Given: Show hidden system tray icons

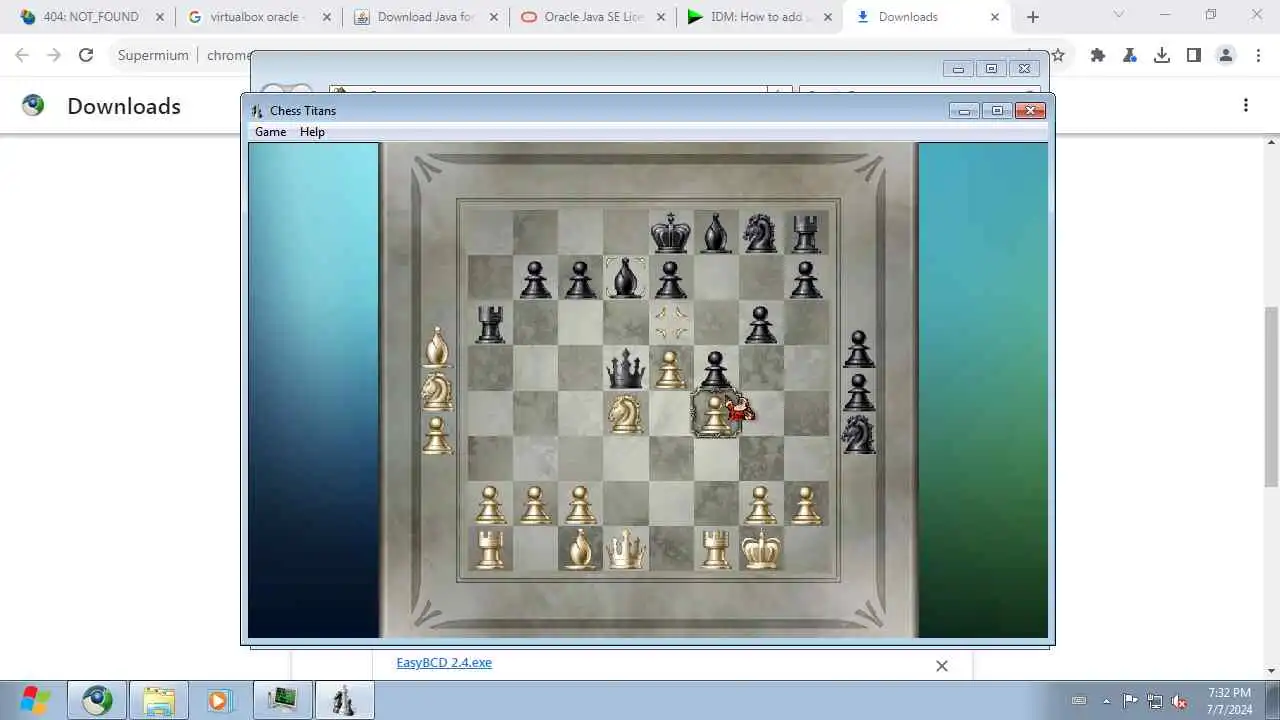Looking at the screenshot, I should click(1106, 701).
